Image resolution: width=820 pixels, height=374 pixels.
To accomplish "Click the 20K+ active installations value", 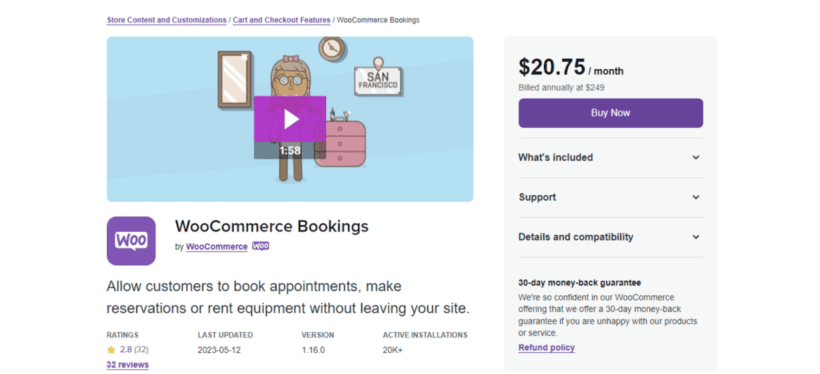I will click(393, 350).
